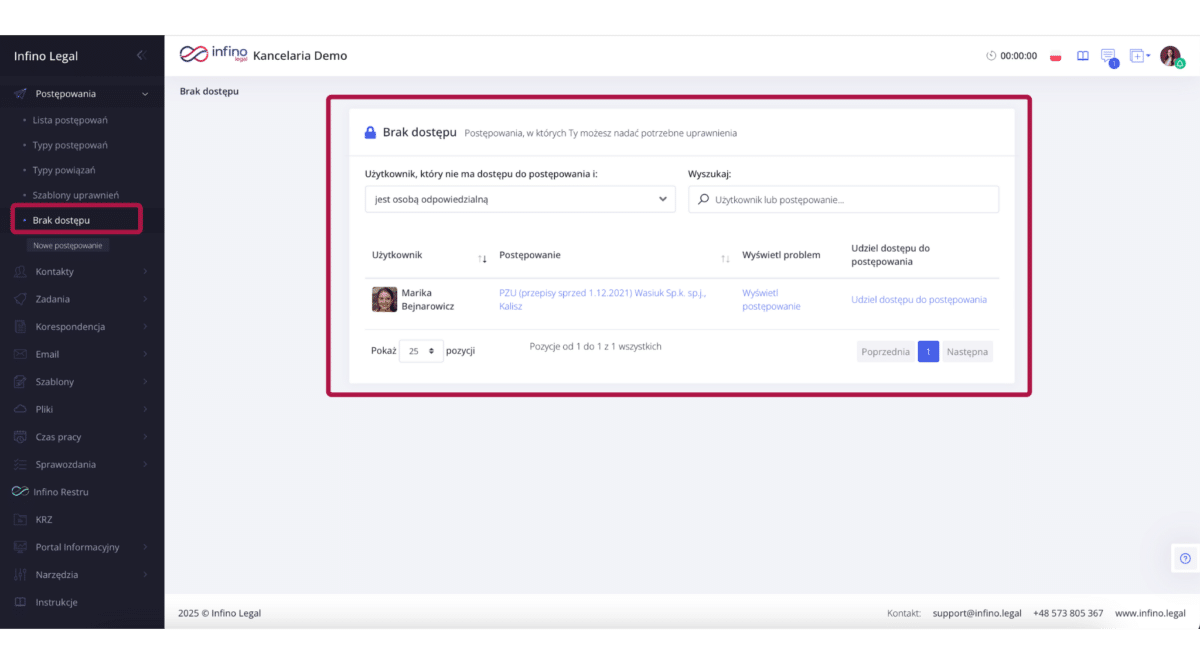Click the Kontakty sidebar icon
Screen dimensions: 1200x664
pyautogui.click(x=20, y=271)
